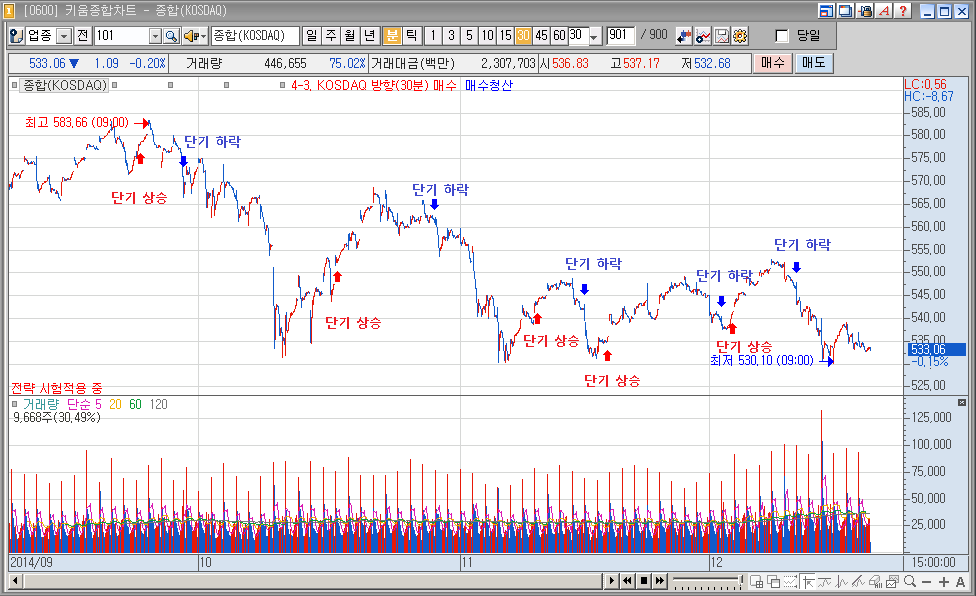Viewport: 976px width, 596px height.
Task: Click the minus zoom-out icon
Action: (x=926, y=582)
